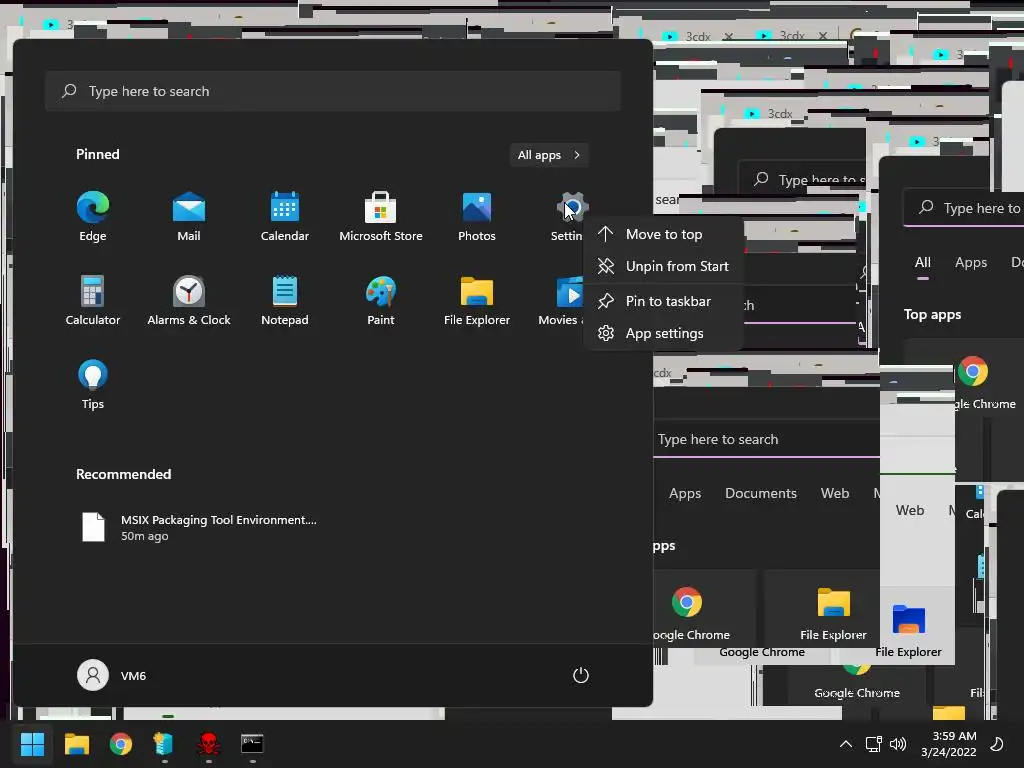Choose Move to top in context menu
The width and height of the screenshot is (1024, 768).
(x=664, y=234)
